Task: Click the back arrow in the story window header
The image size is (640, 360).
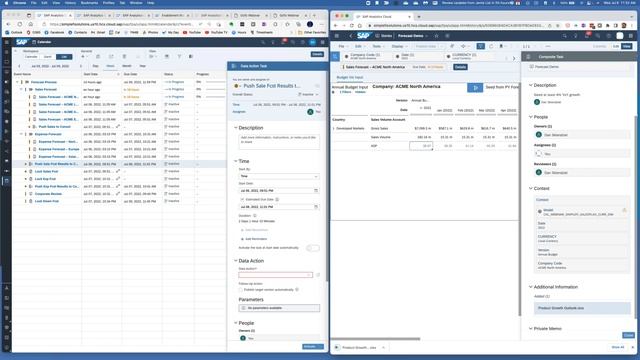Action: tap(351, 36)
